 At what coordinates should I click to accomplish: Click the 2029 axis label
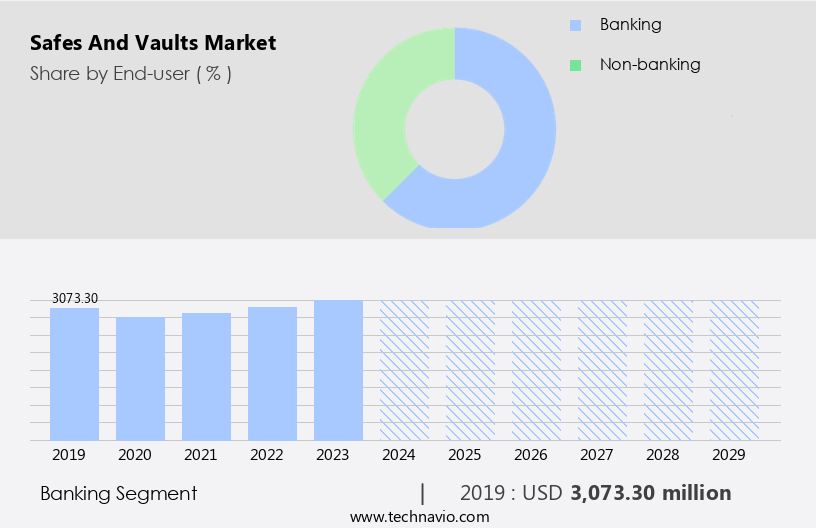pyautogui.click(x=729, y=455)
